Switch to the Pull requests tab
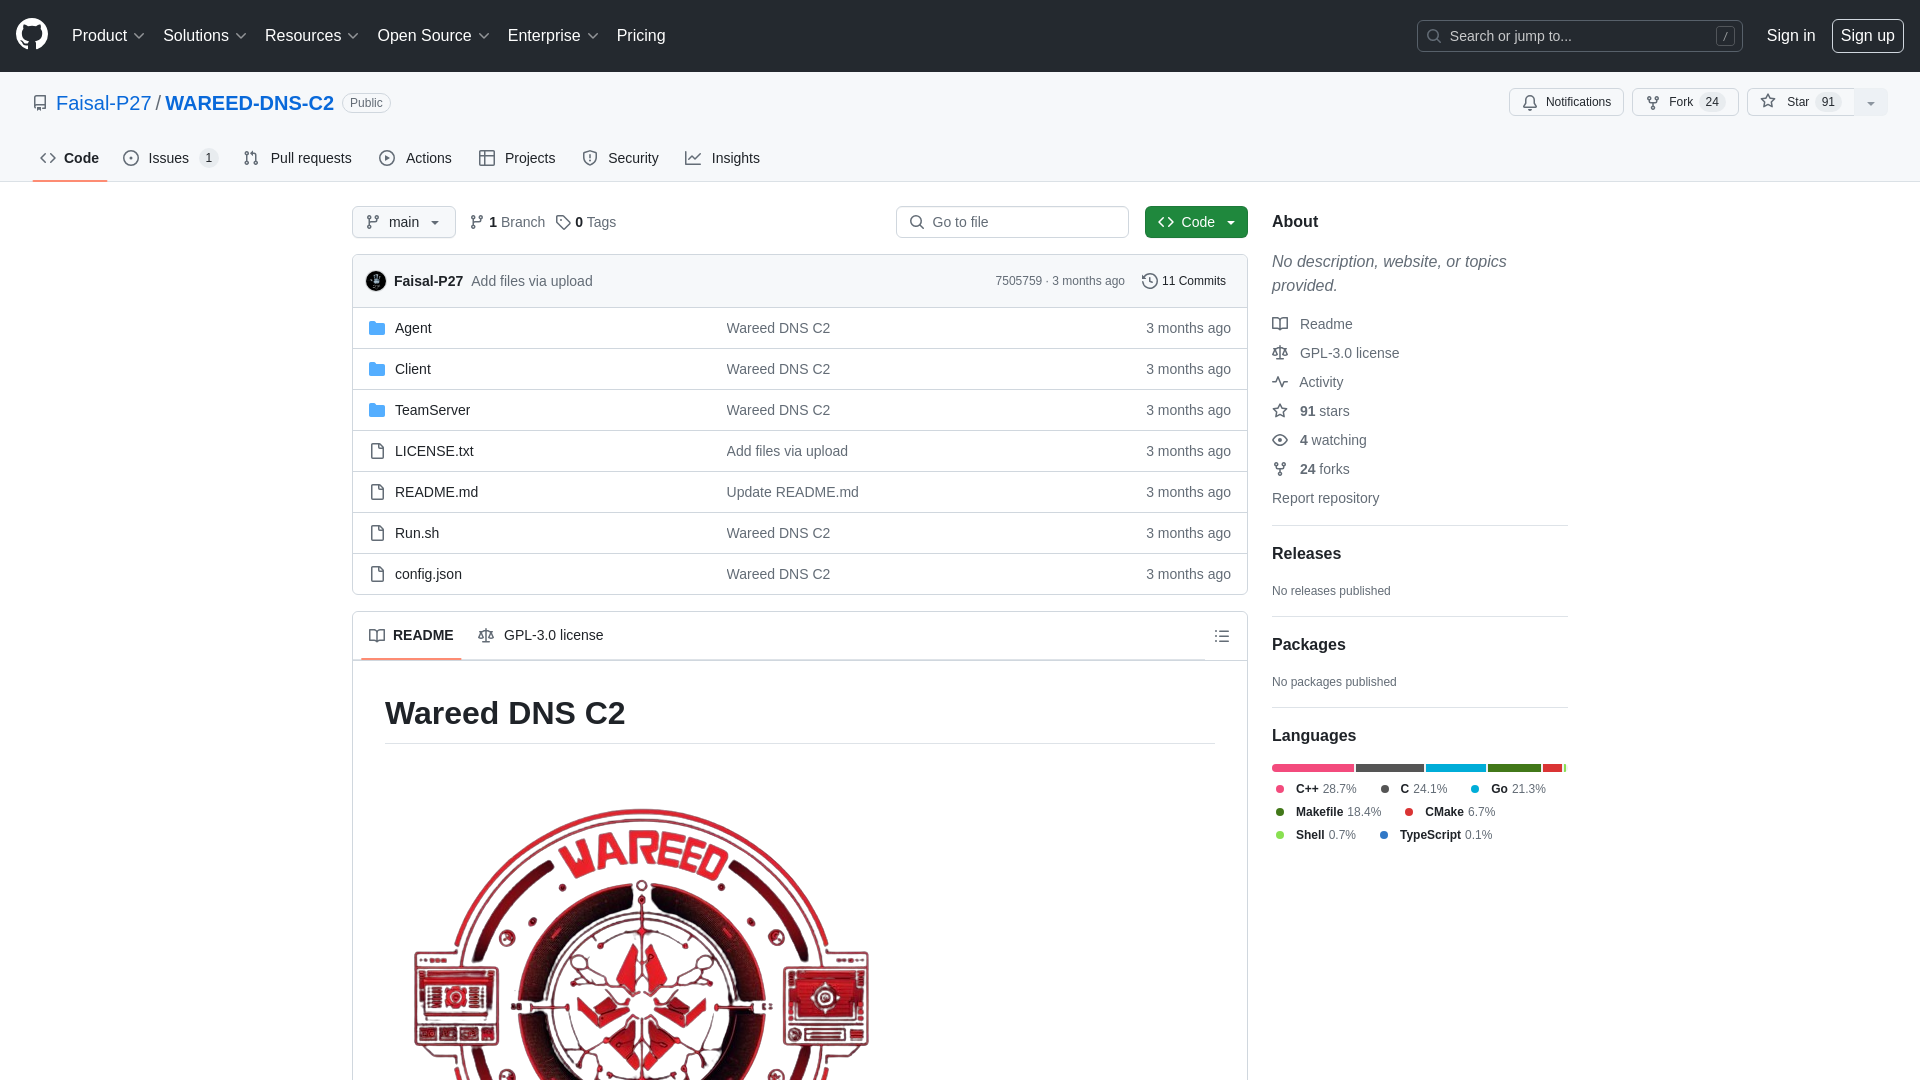1920x1080 pixels. pyautogui.click(x=298, y=158)
